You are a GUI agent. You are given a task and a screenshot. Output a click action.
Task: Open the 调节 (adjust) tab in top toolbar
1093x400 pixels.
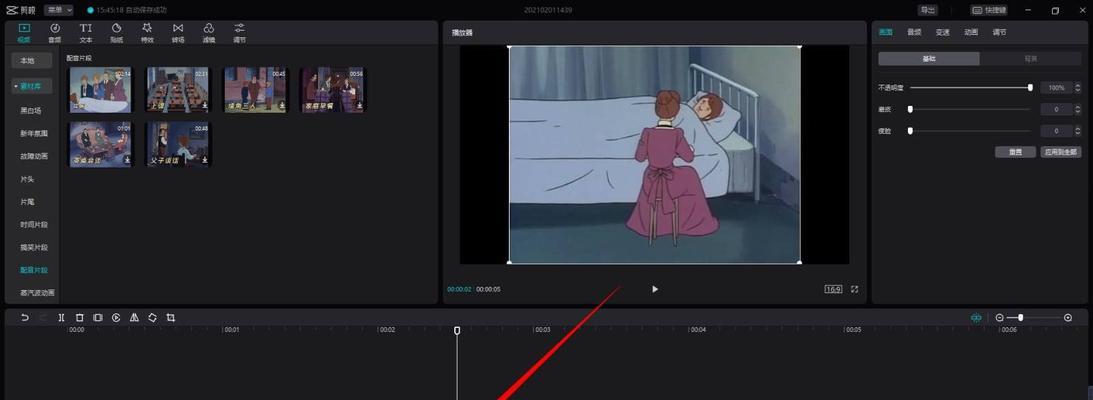pos(239,32)
